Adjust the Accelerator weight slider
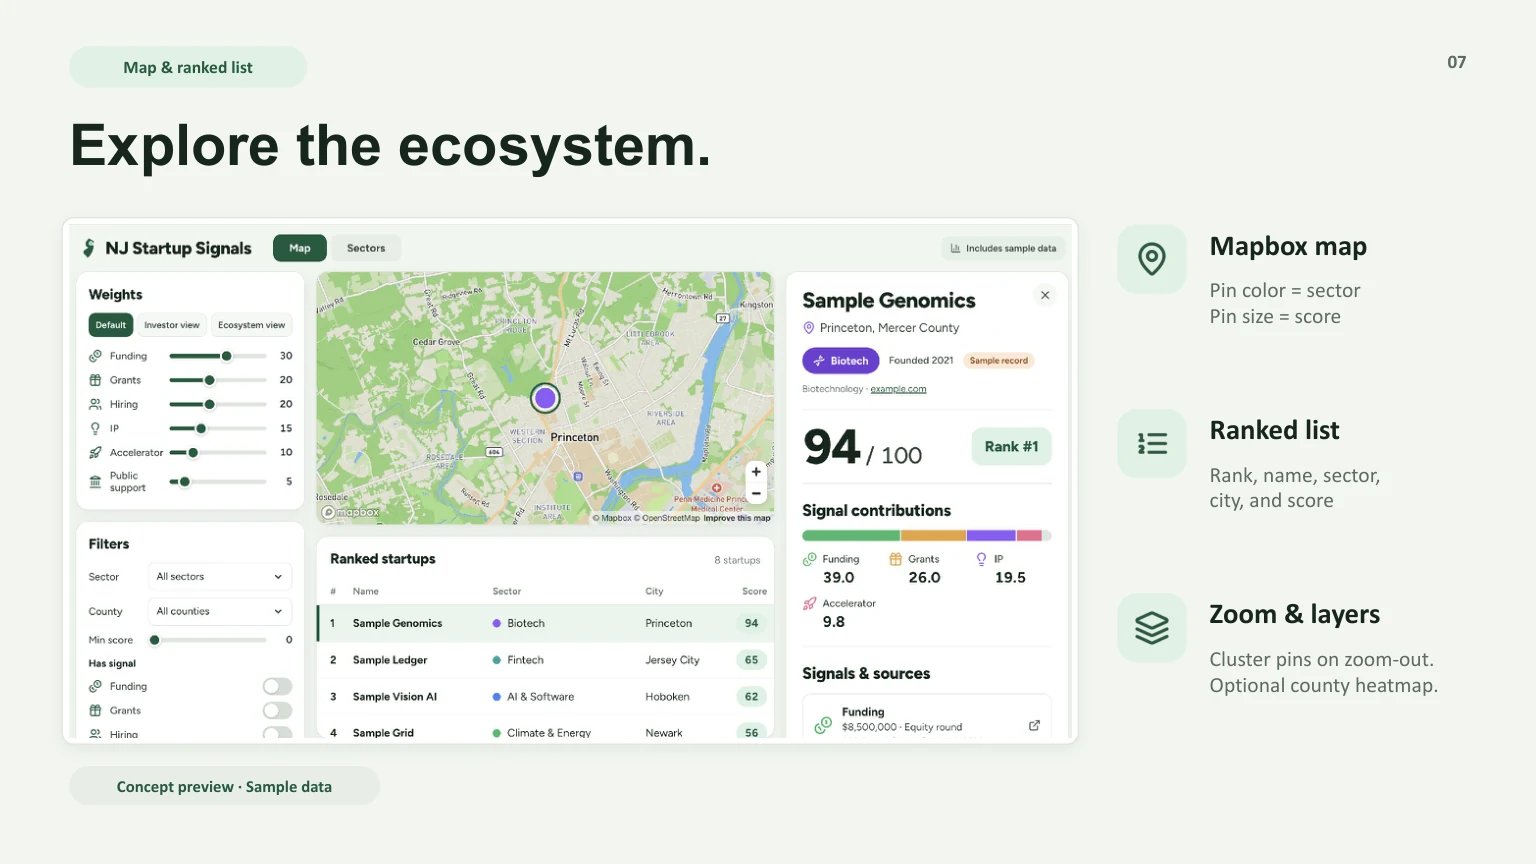Viewport: 1536px width, 864px height. [x=218, y=453]
